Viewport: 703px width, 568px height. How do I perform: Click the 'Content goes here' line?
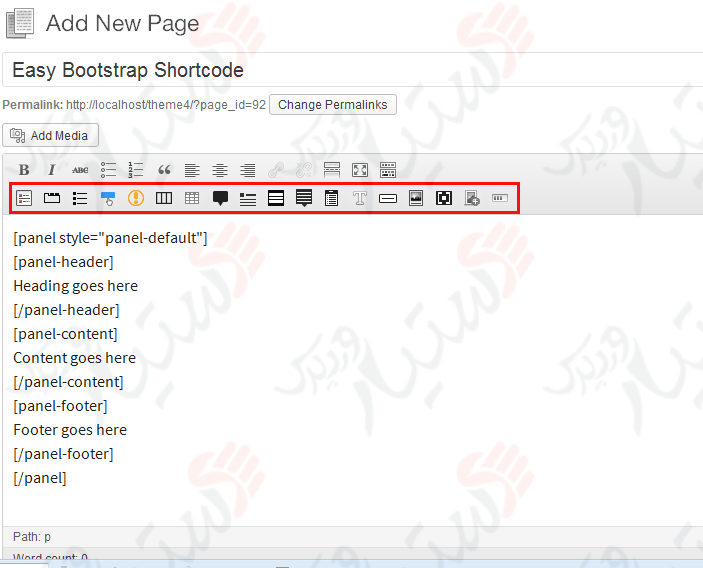click(74, 358)
